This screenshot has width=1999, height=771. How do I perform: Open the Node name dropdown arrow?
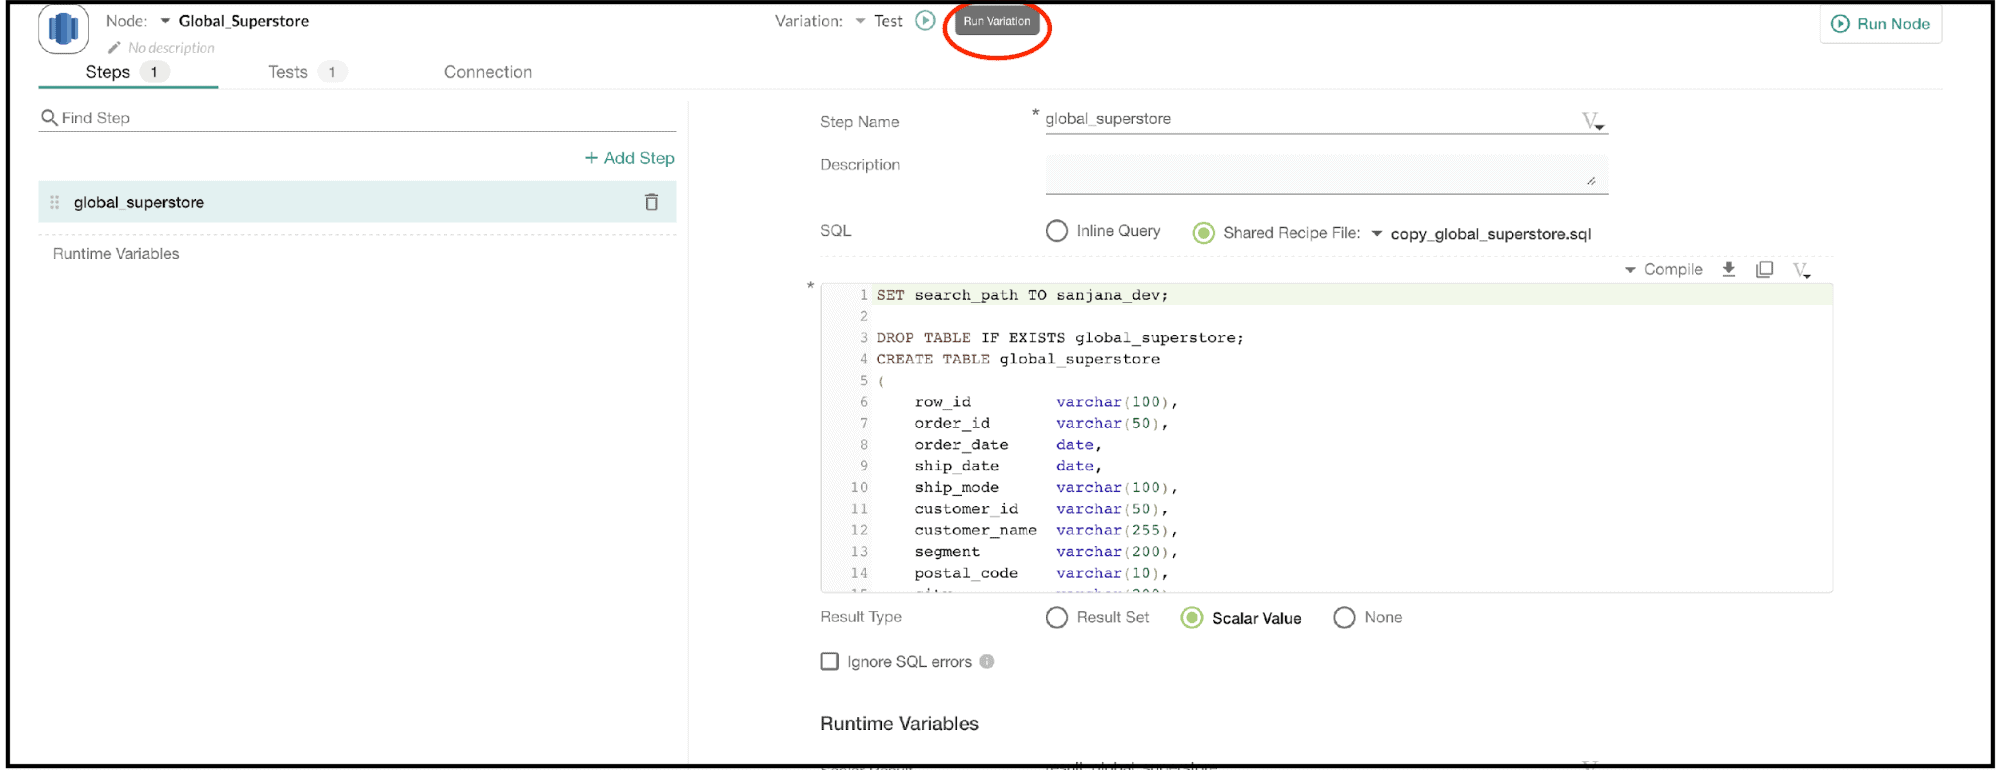[165, 21]
